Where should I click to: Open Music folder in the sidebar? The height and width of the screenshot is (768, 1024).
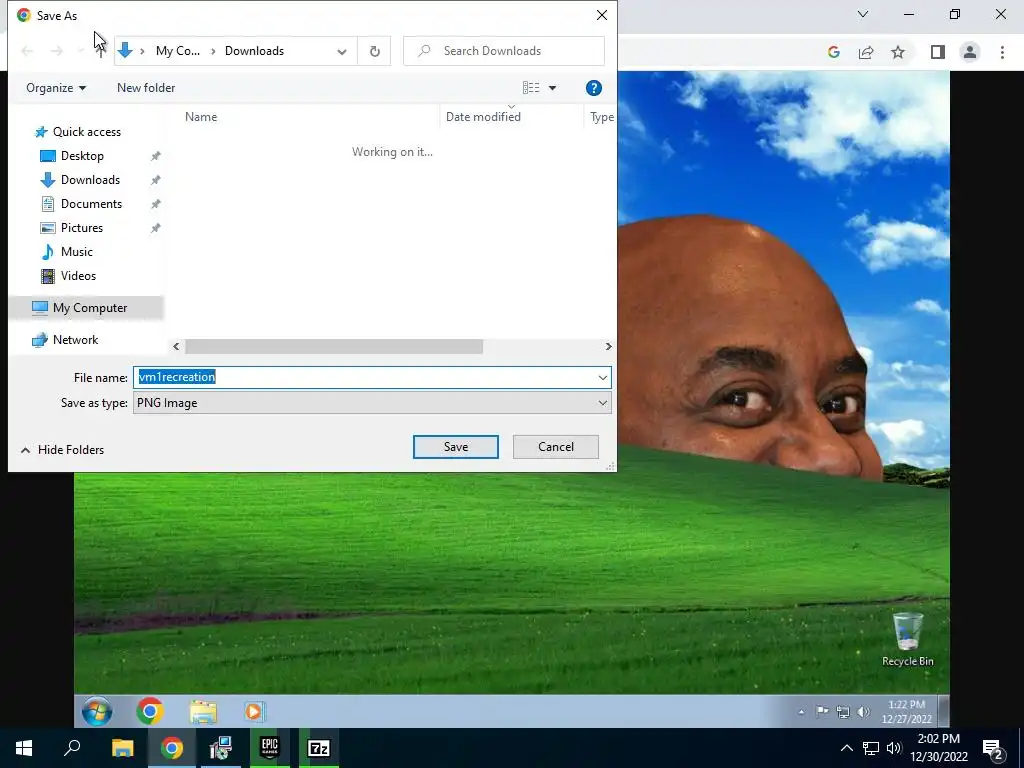click(76, 251)
